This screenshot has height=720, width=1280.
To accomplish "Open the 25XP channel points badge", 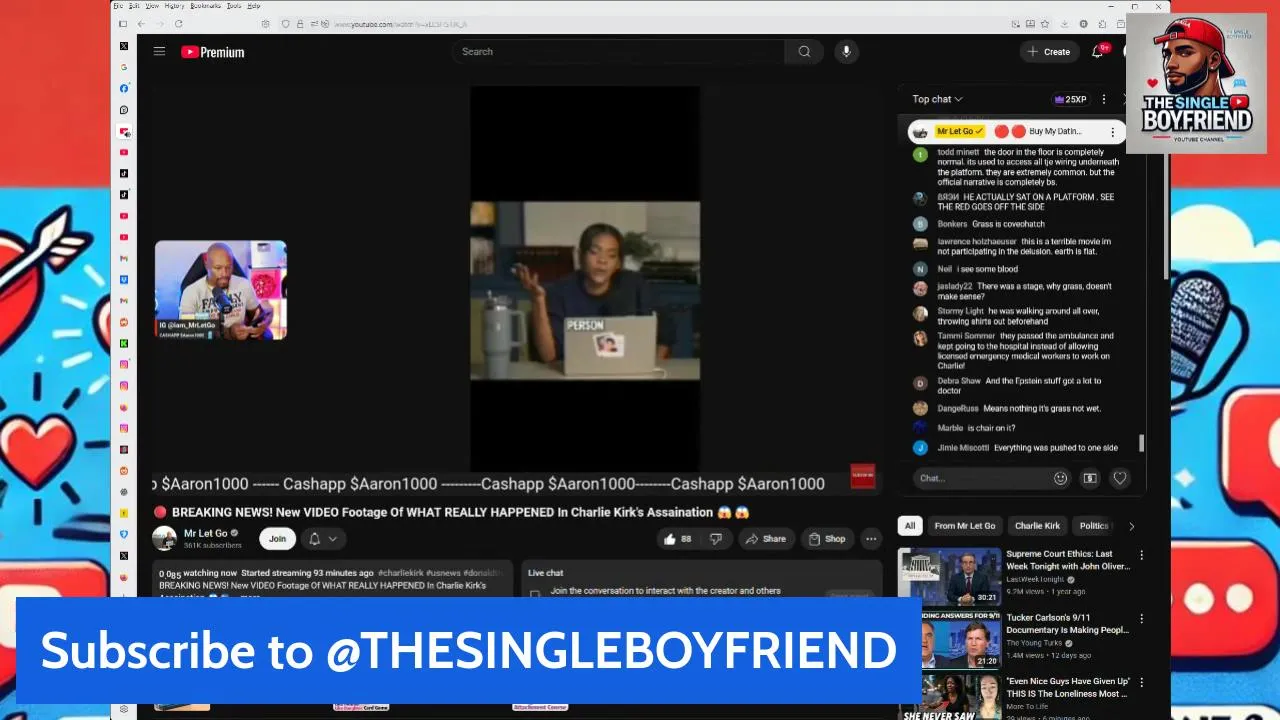I will pyautogui.click(x=1070, y=99).
